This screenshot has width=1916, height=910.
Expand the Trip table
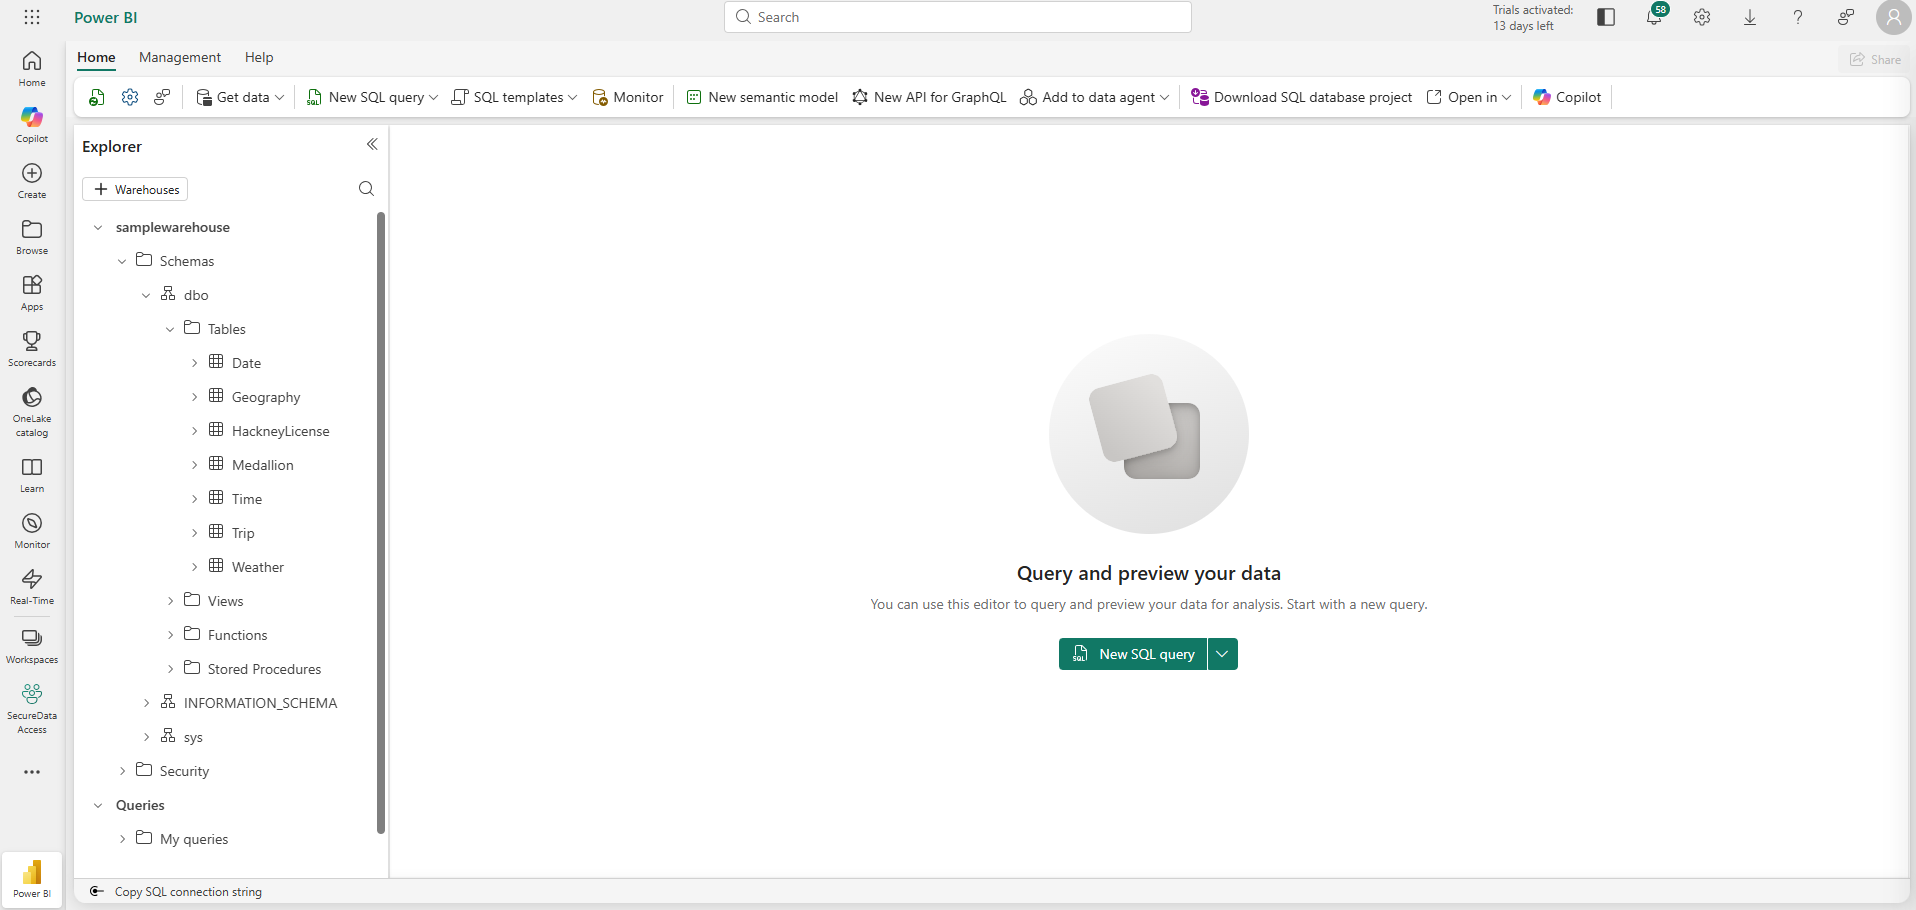pos(194,534)
